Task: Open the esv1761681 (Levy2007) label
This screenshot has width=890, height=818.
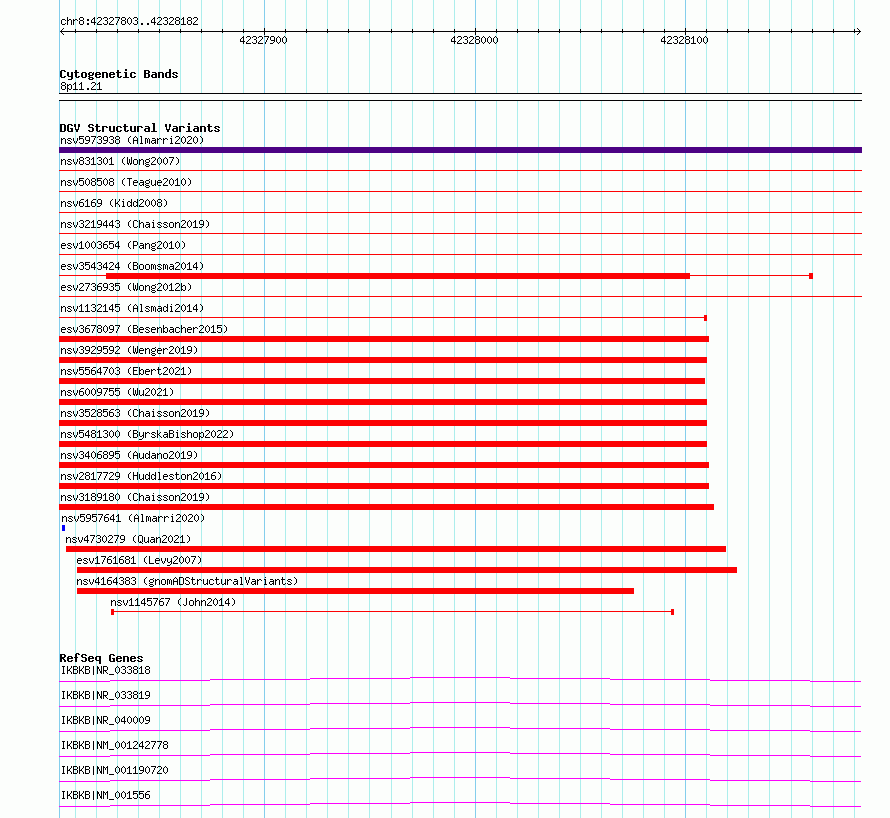Action: (139, 560)
